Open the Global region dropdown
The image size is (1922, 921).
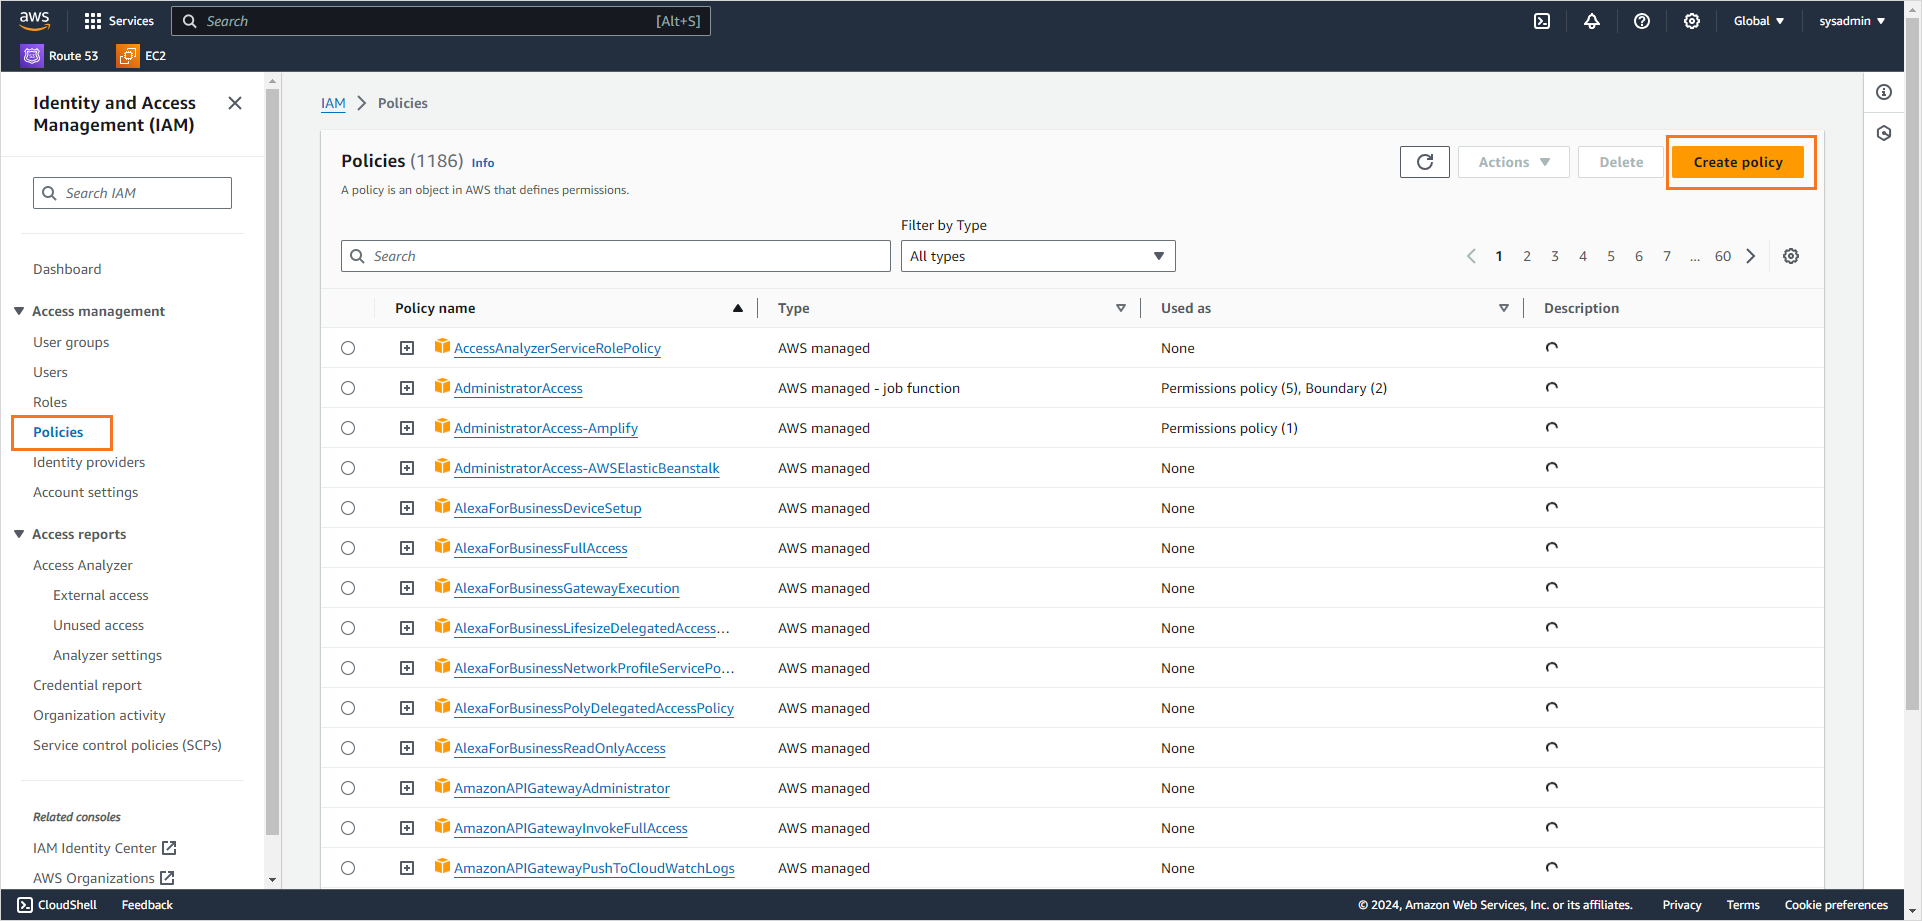point(1759,21)
